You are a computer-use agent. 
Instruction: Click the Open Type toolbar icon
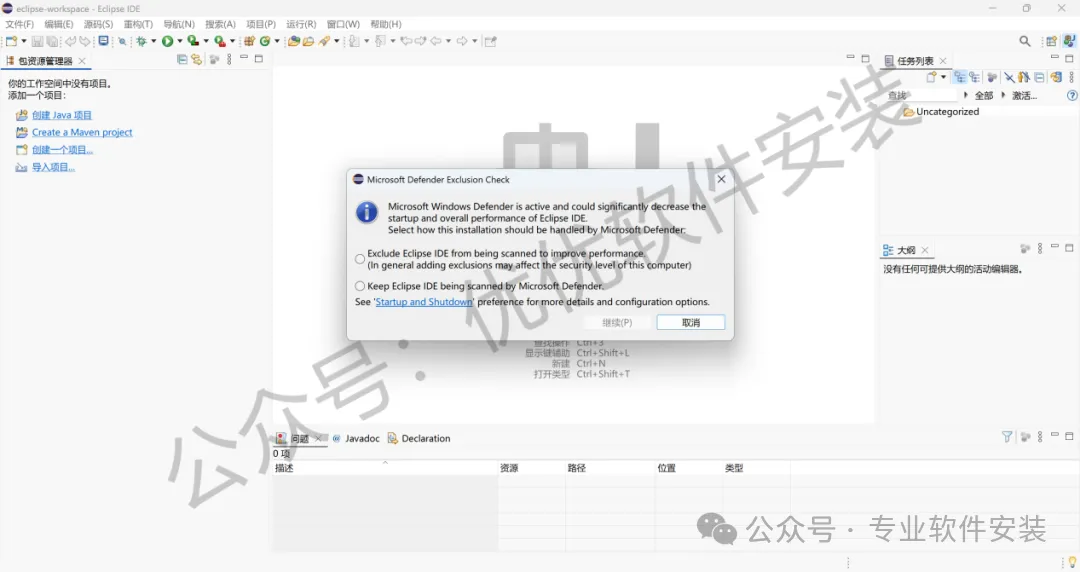[x=293, y=41]
